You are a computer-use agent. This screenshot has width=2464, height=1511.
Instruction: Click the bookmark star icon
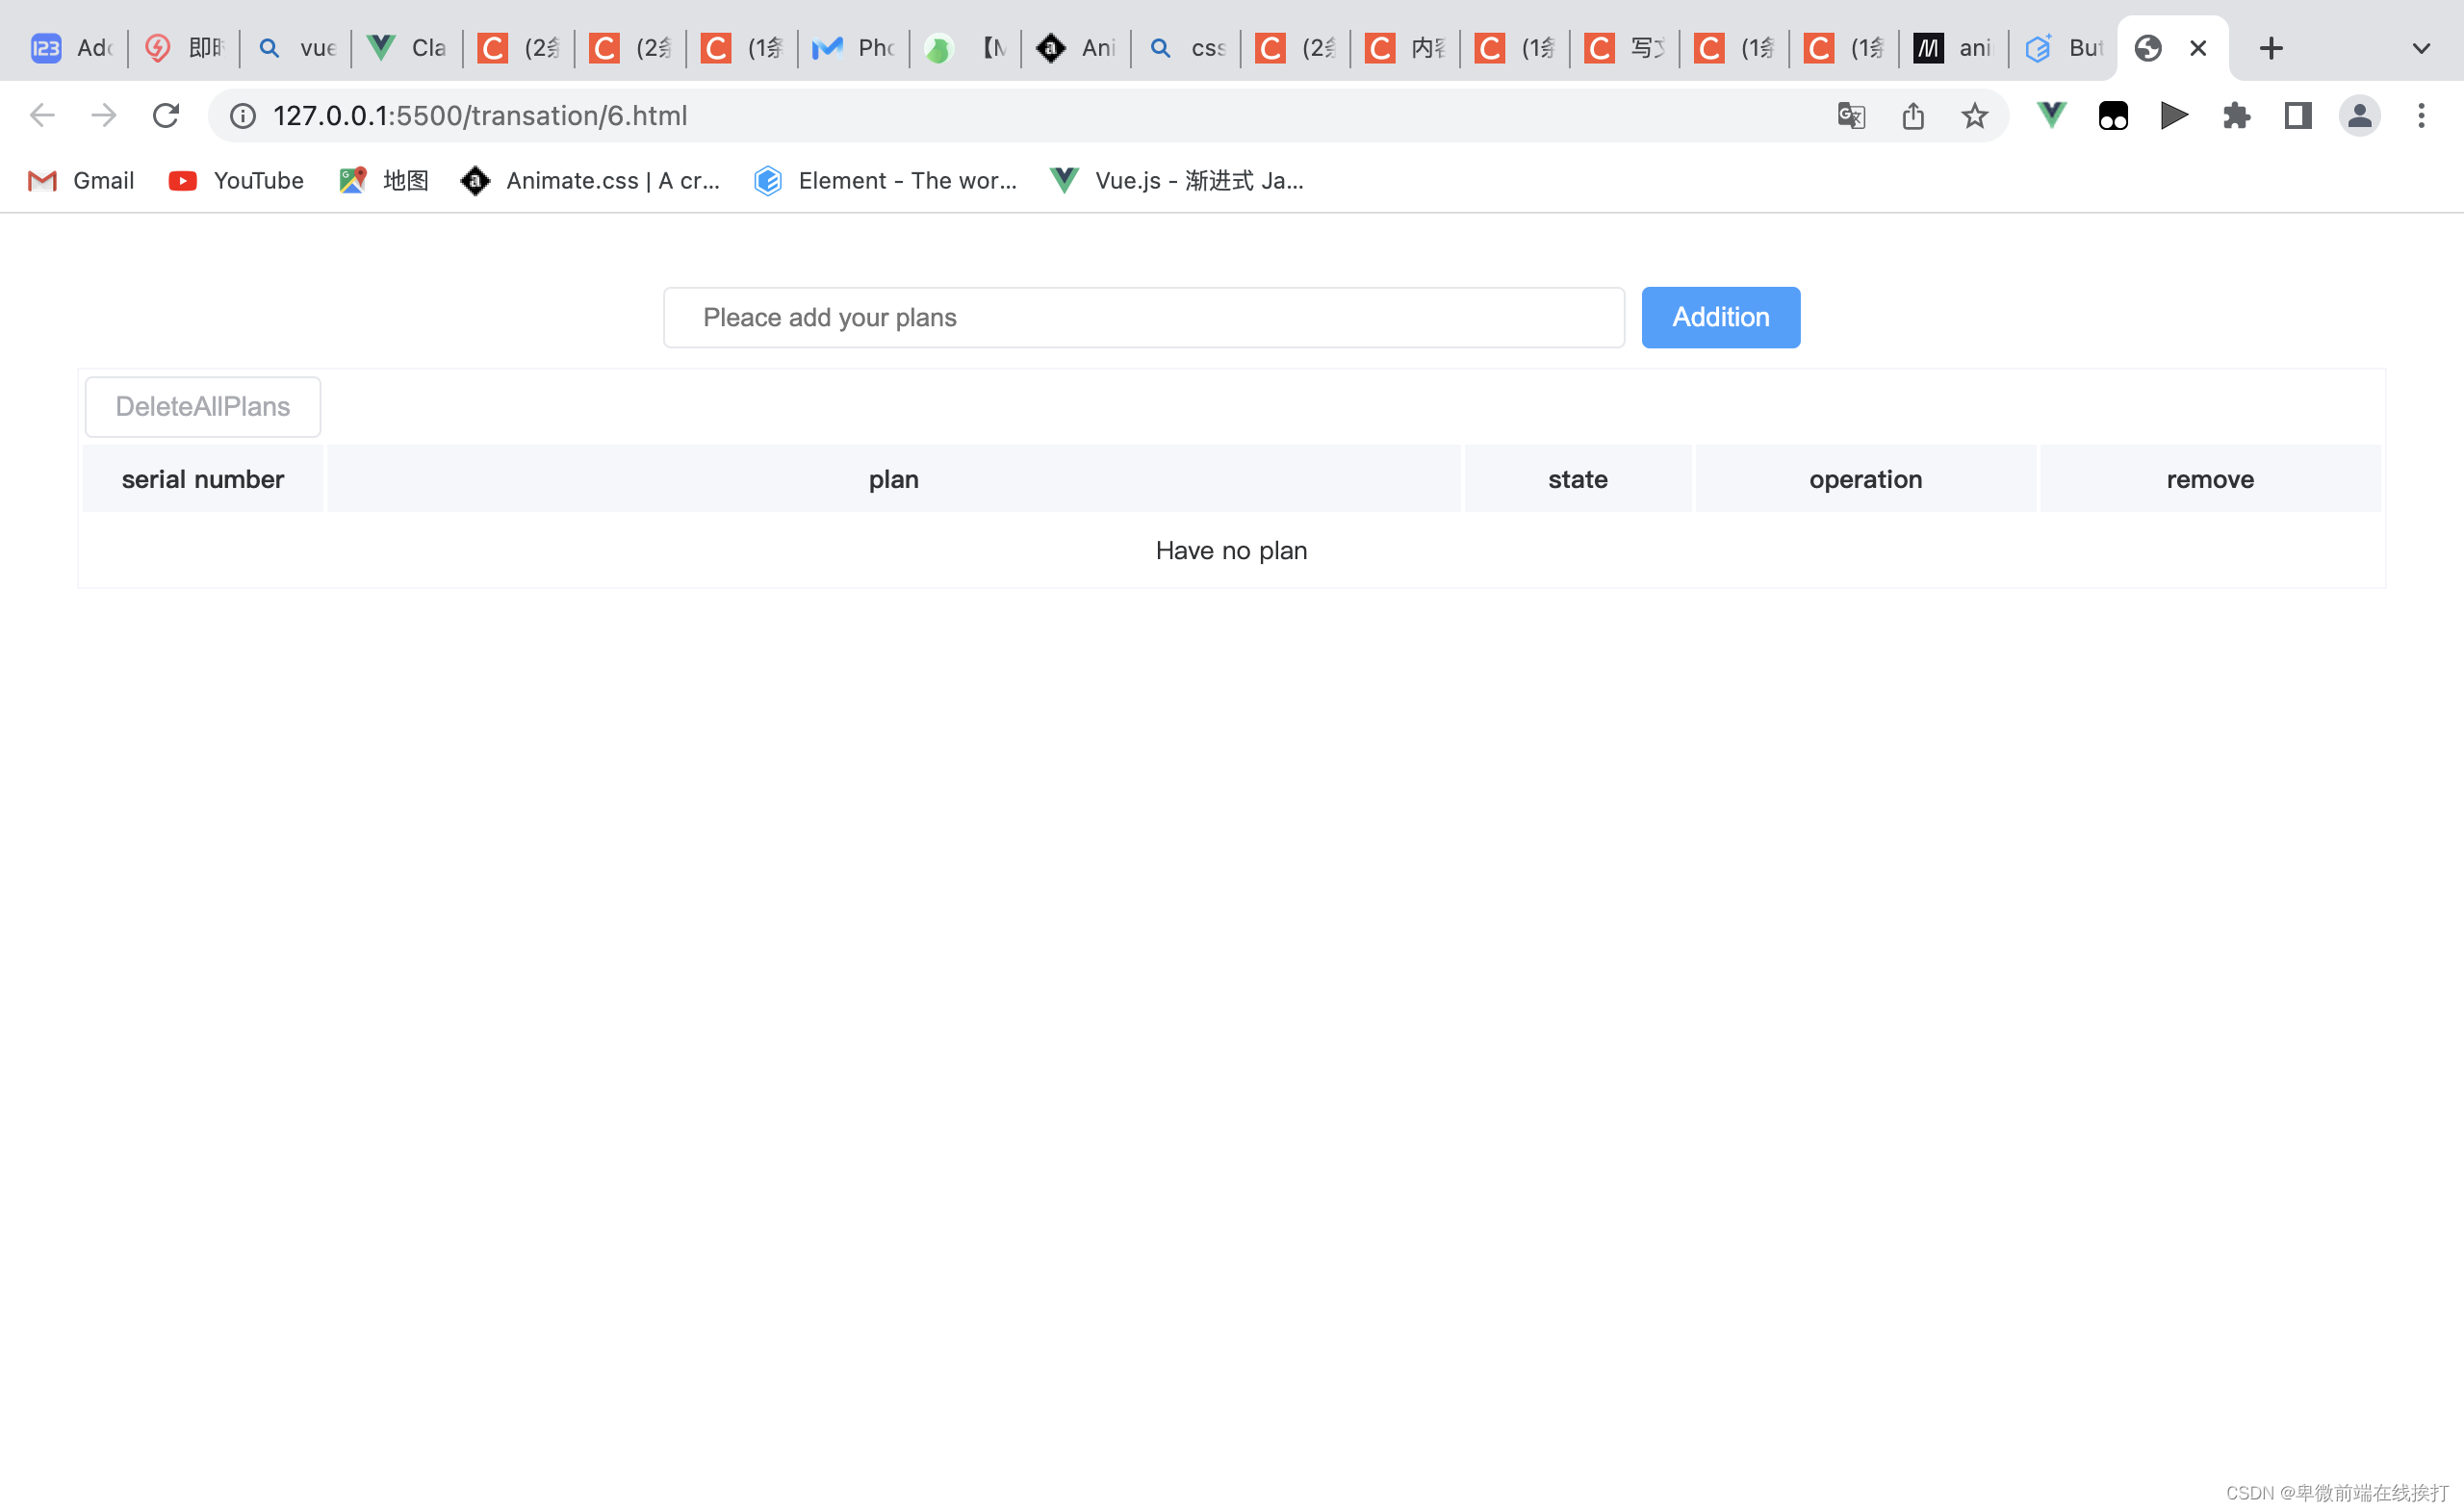1975,116
